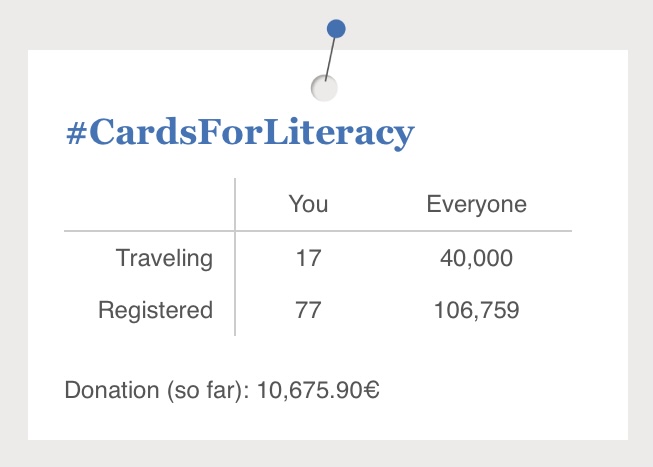Click the Traveling row label
The height and width of the screenshot is (467, 653).
[164, 258]
